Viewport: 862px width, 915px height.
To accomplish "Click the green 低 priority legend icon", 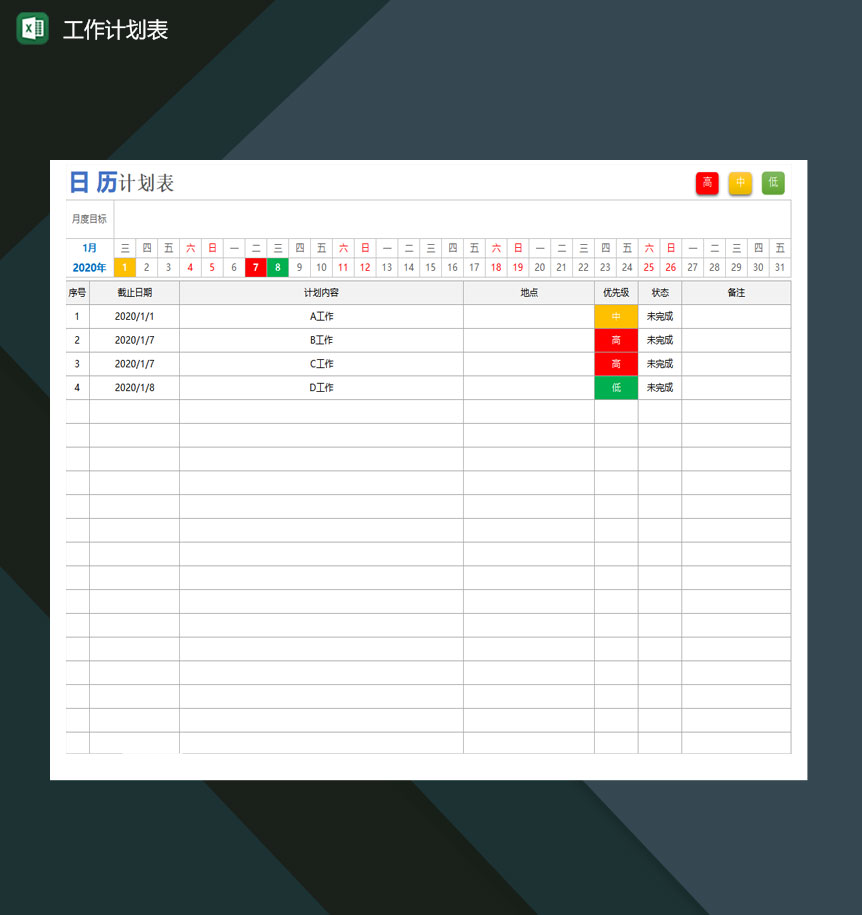I will pyautogui.click(x=773, y=183).
